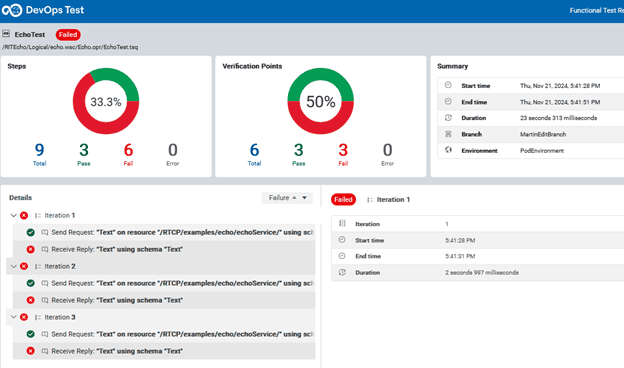Click the Functional Test header link
Screen dimensions: 624x368
[x=597, y=10]
